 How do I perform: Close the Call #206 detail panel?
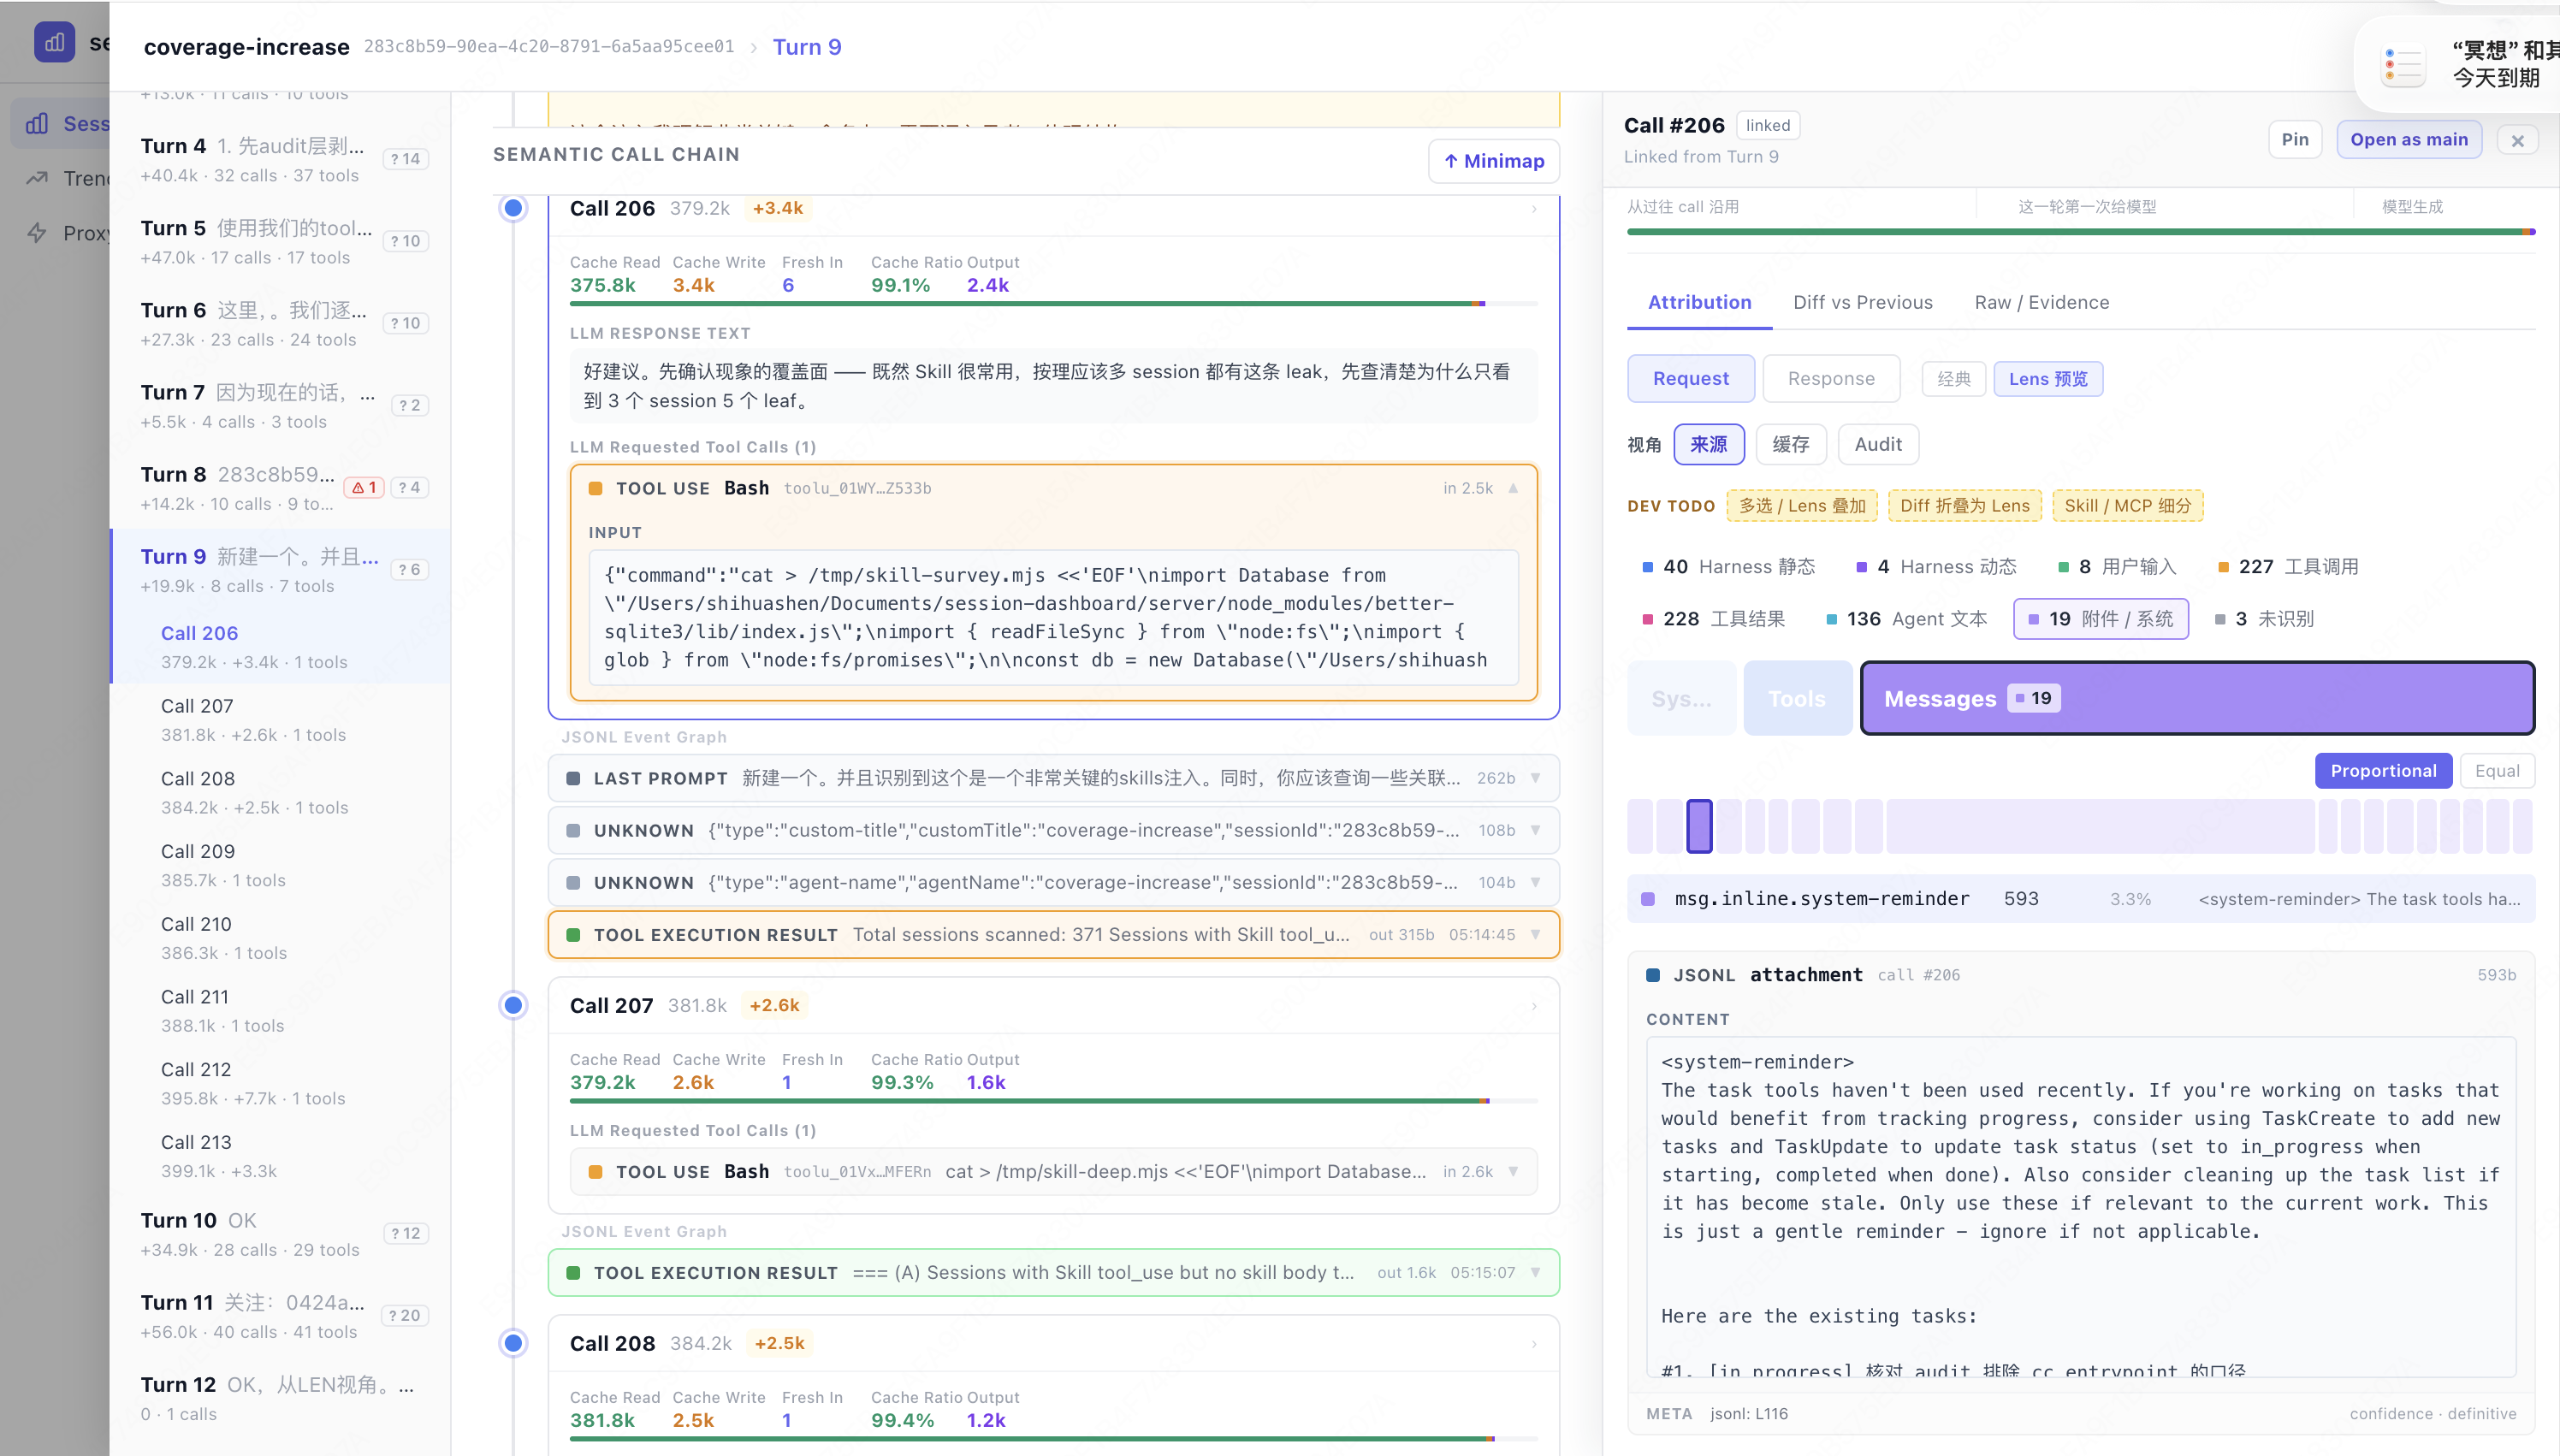pyautogui.click(x=2518, y=140)
